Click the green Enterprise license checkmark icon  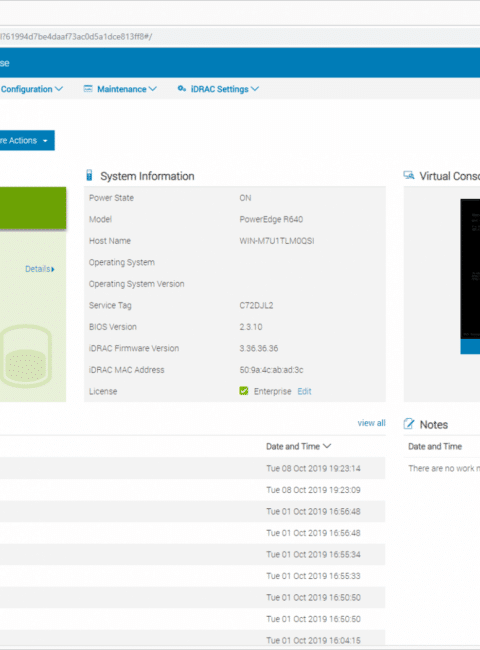[x=244, y=391]
